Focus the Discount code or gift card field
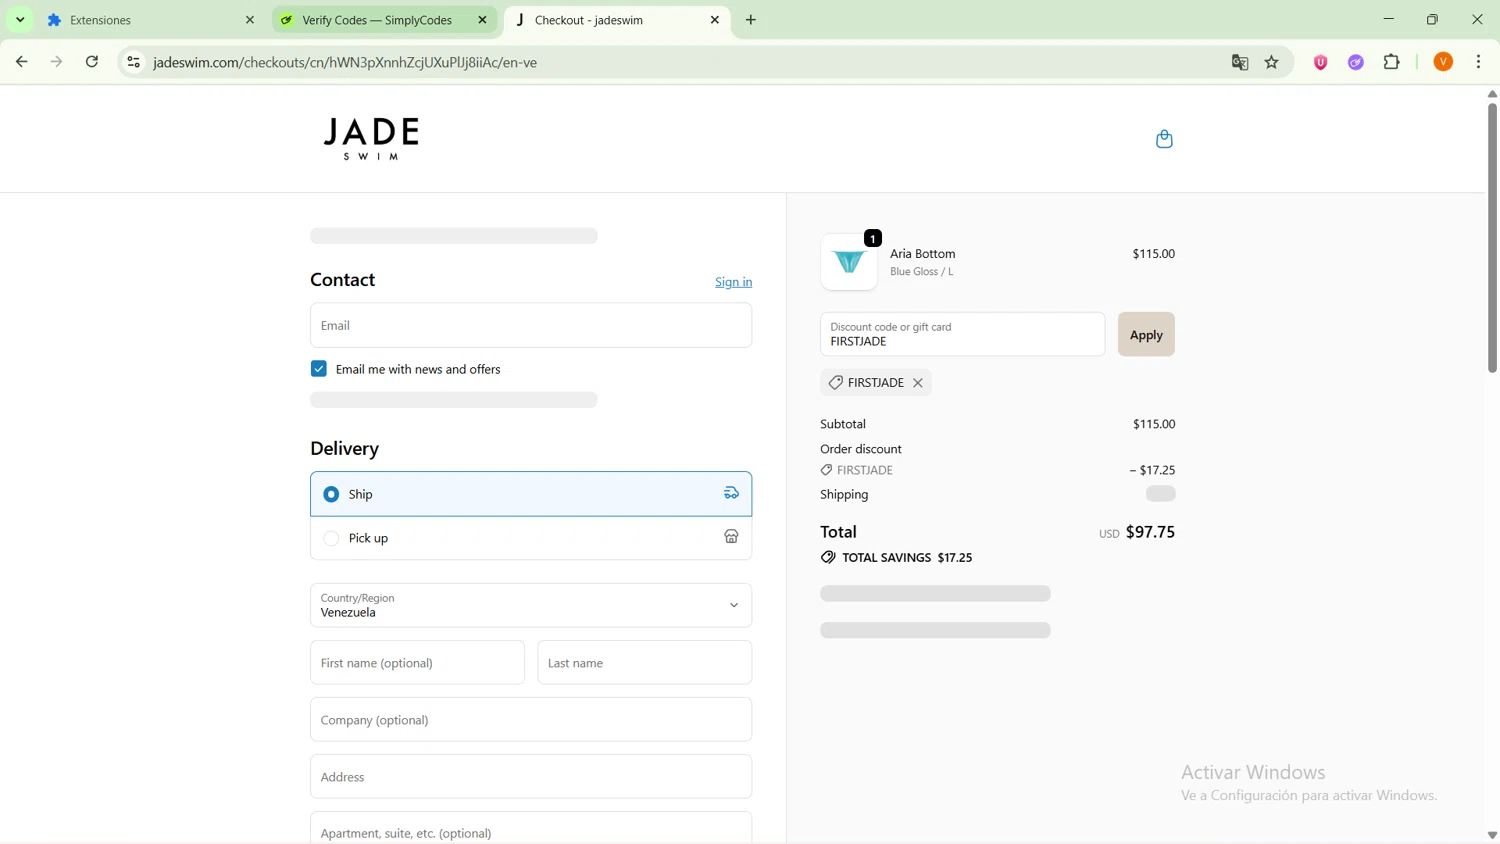The image size is (1500, 844). pyautogui.click(x=962, y=334)
